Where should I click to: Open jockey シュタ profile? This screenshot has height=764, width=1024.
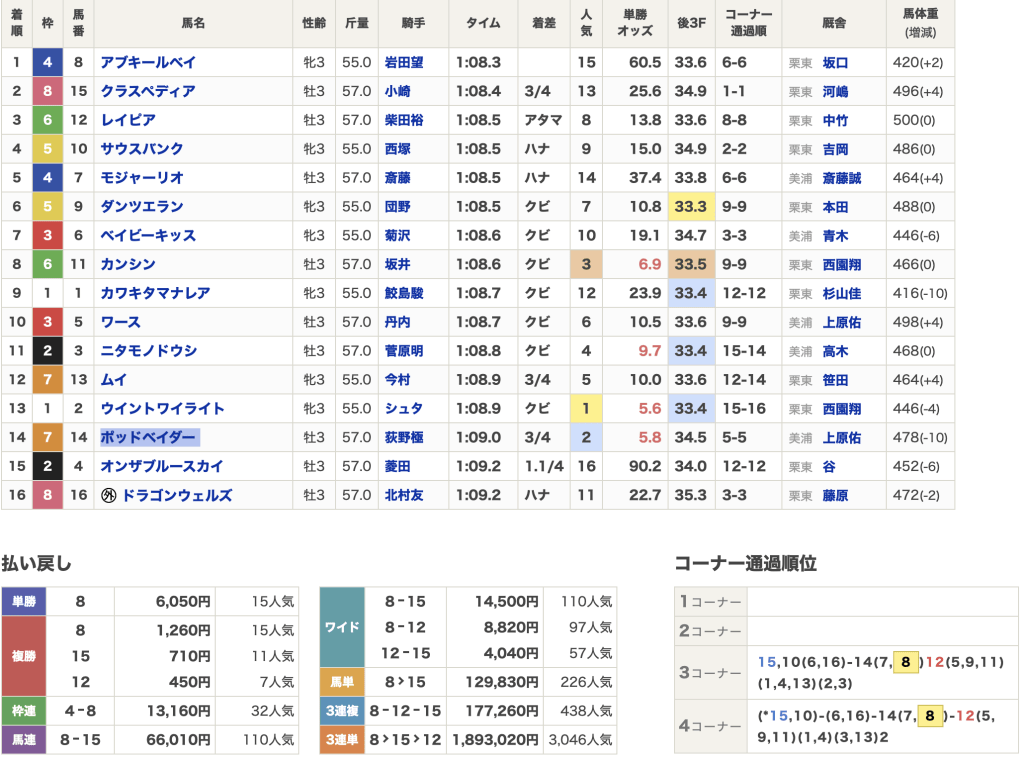pos(404,409)
